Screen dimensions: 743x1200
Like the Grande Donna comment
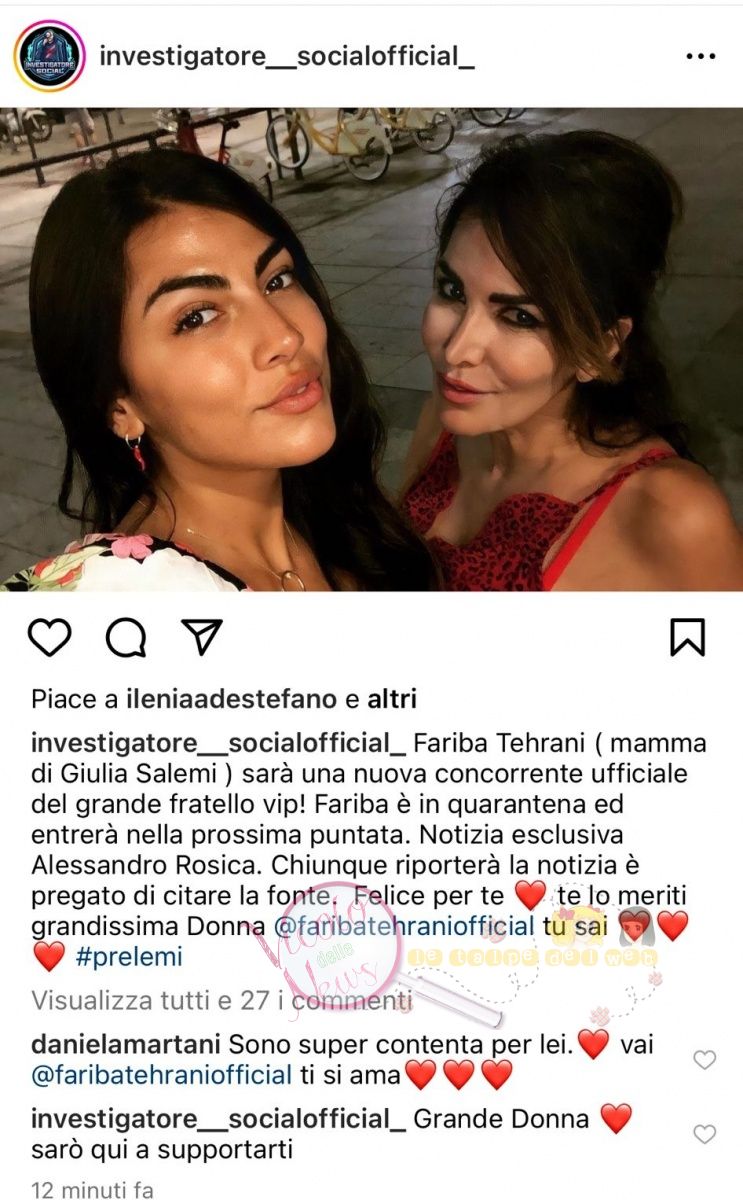coord(705,1134)
